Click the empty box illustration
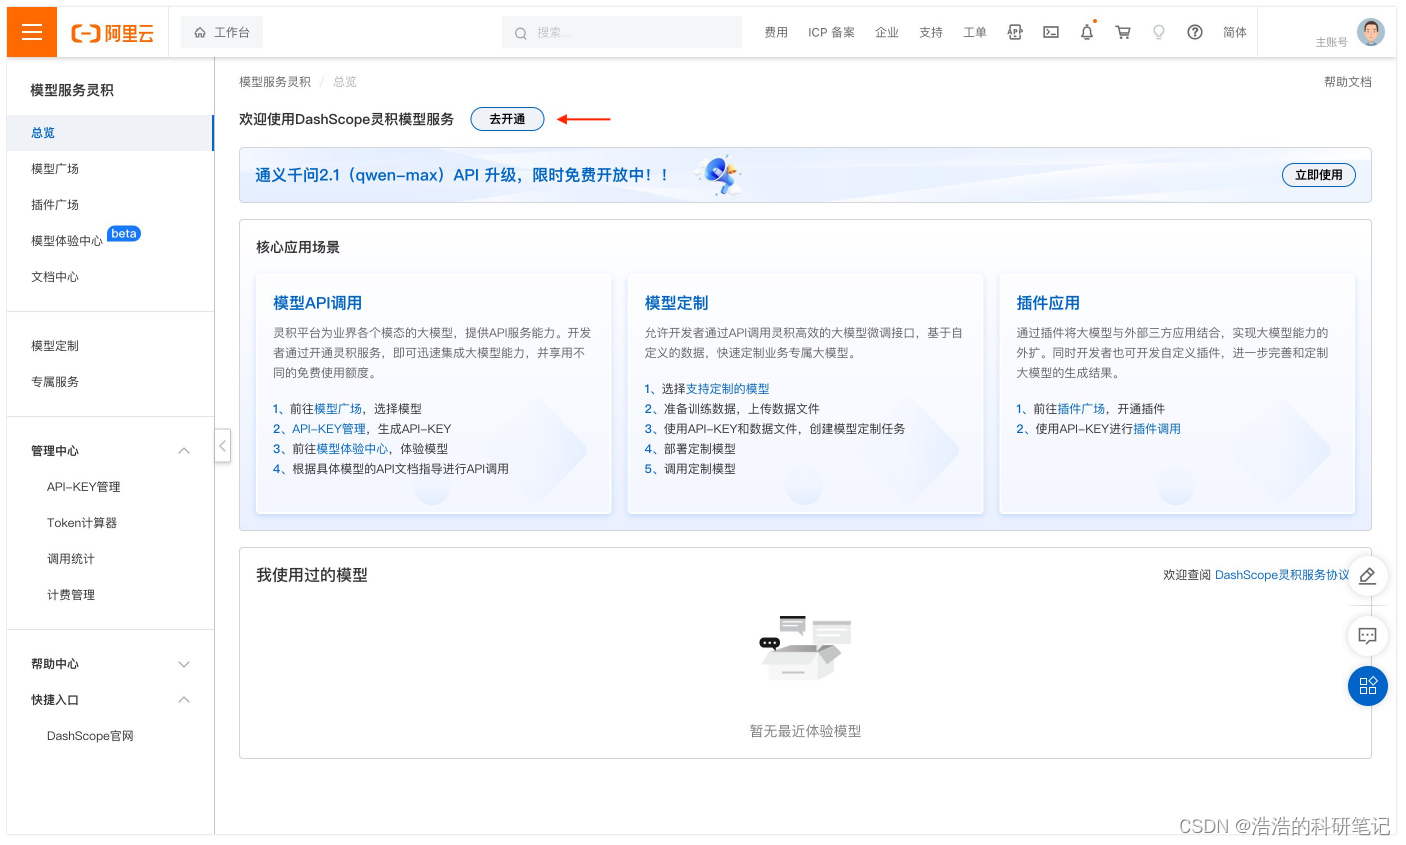Image resolution: width=1406 pixels, height=845 pixels. [806, 648]
